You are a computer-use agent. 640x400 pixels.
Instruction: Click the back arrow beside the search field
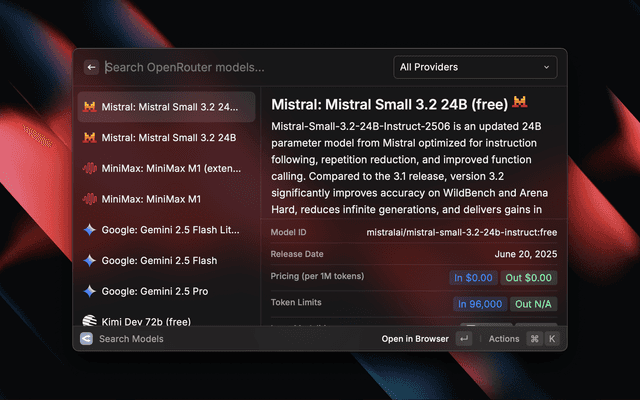pyautogui.click(x=91, y=67)
